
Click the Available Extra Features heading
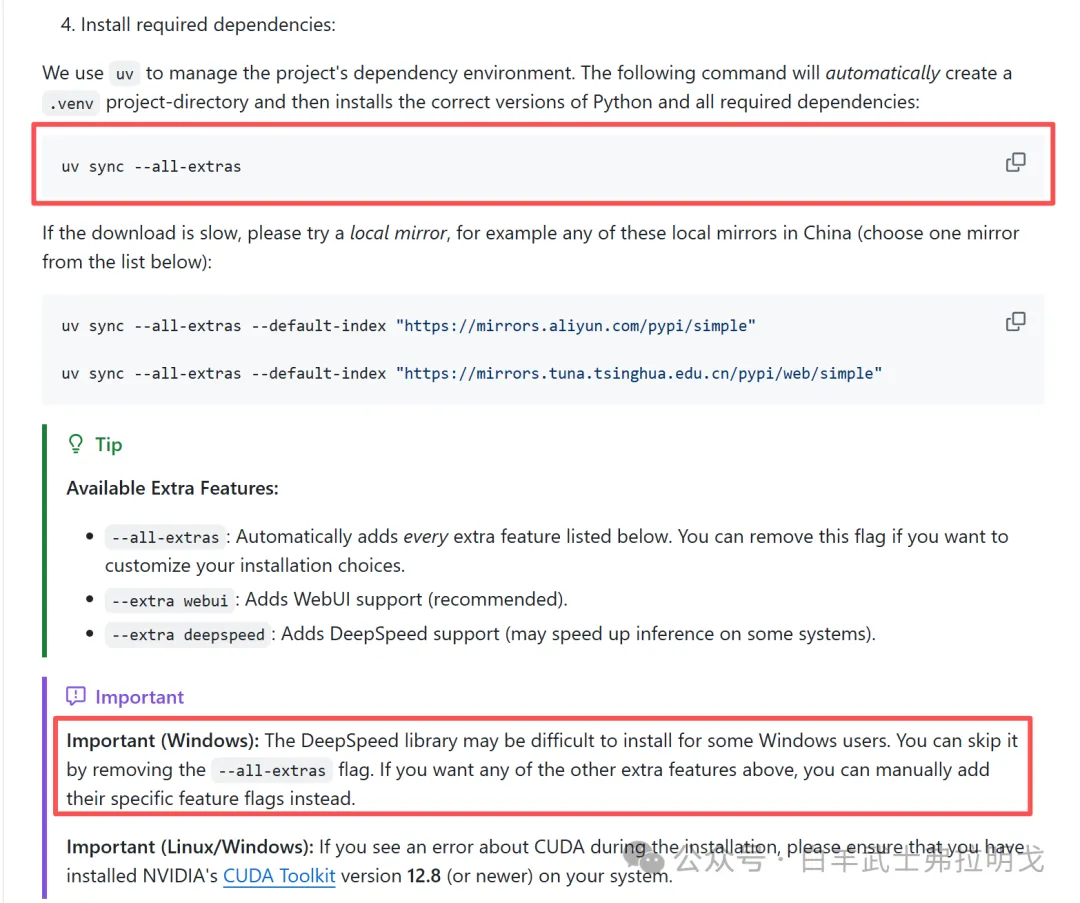(172, 488)
